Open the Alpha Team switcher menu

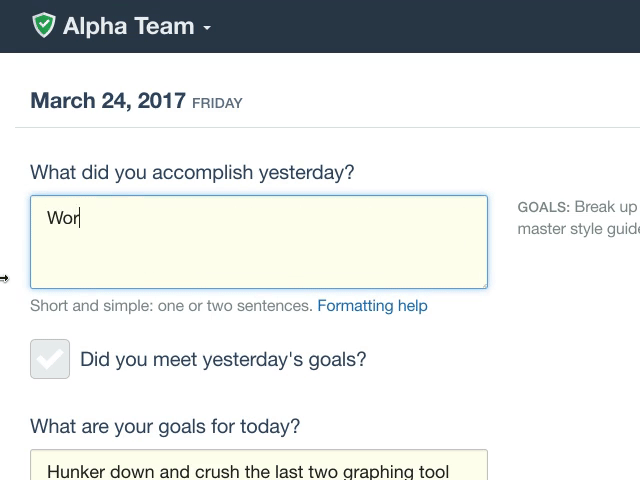coord(128,26)
